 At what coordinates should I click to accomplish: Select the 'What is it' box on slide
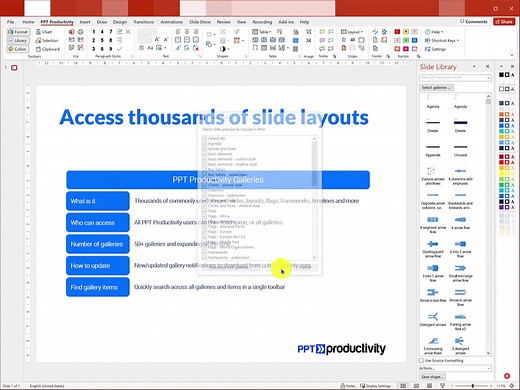[98, 201]
